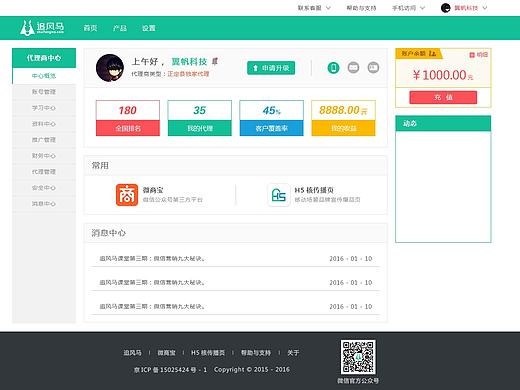This screenshot has height=390, width=520.
Task: Click the ¥1000.00 balance amount
Action: pyautogui.click(x=443, y=75)
